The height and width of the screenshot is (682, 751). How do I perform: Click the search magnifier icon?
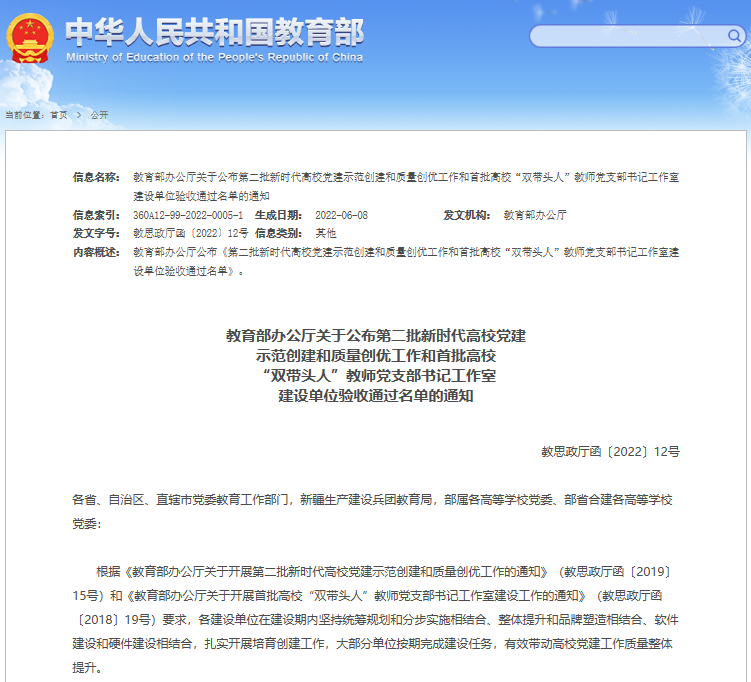tap(735, 37)
